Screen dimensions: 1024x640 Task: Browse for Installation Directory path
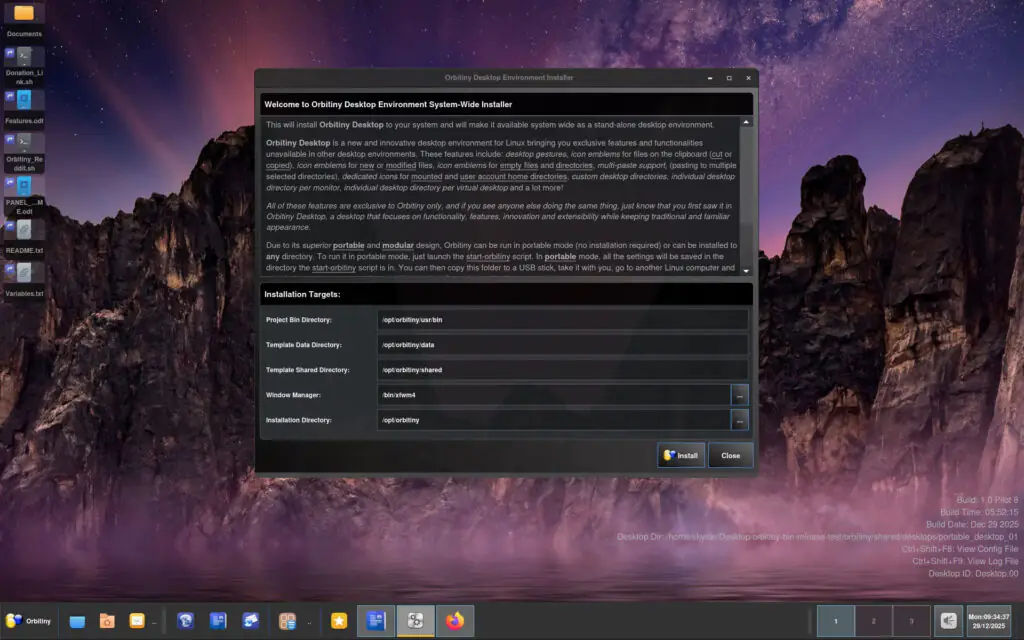point(740,421)
